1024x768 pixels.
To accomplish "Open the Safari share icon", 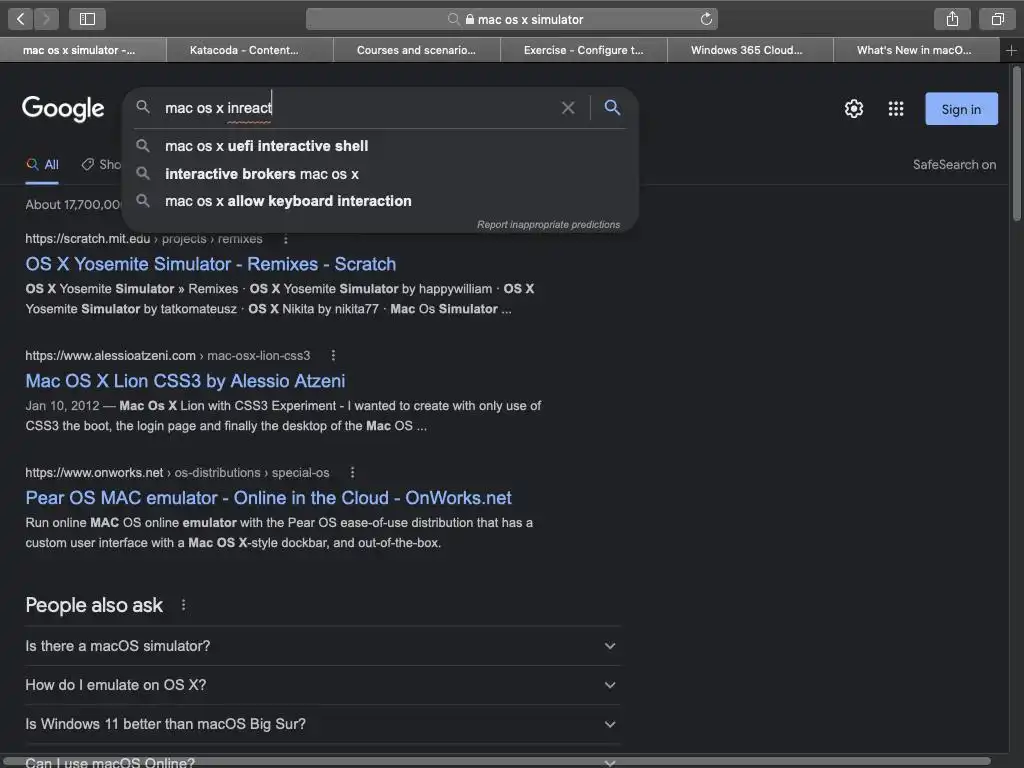I will point(952,19).
